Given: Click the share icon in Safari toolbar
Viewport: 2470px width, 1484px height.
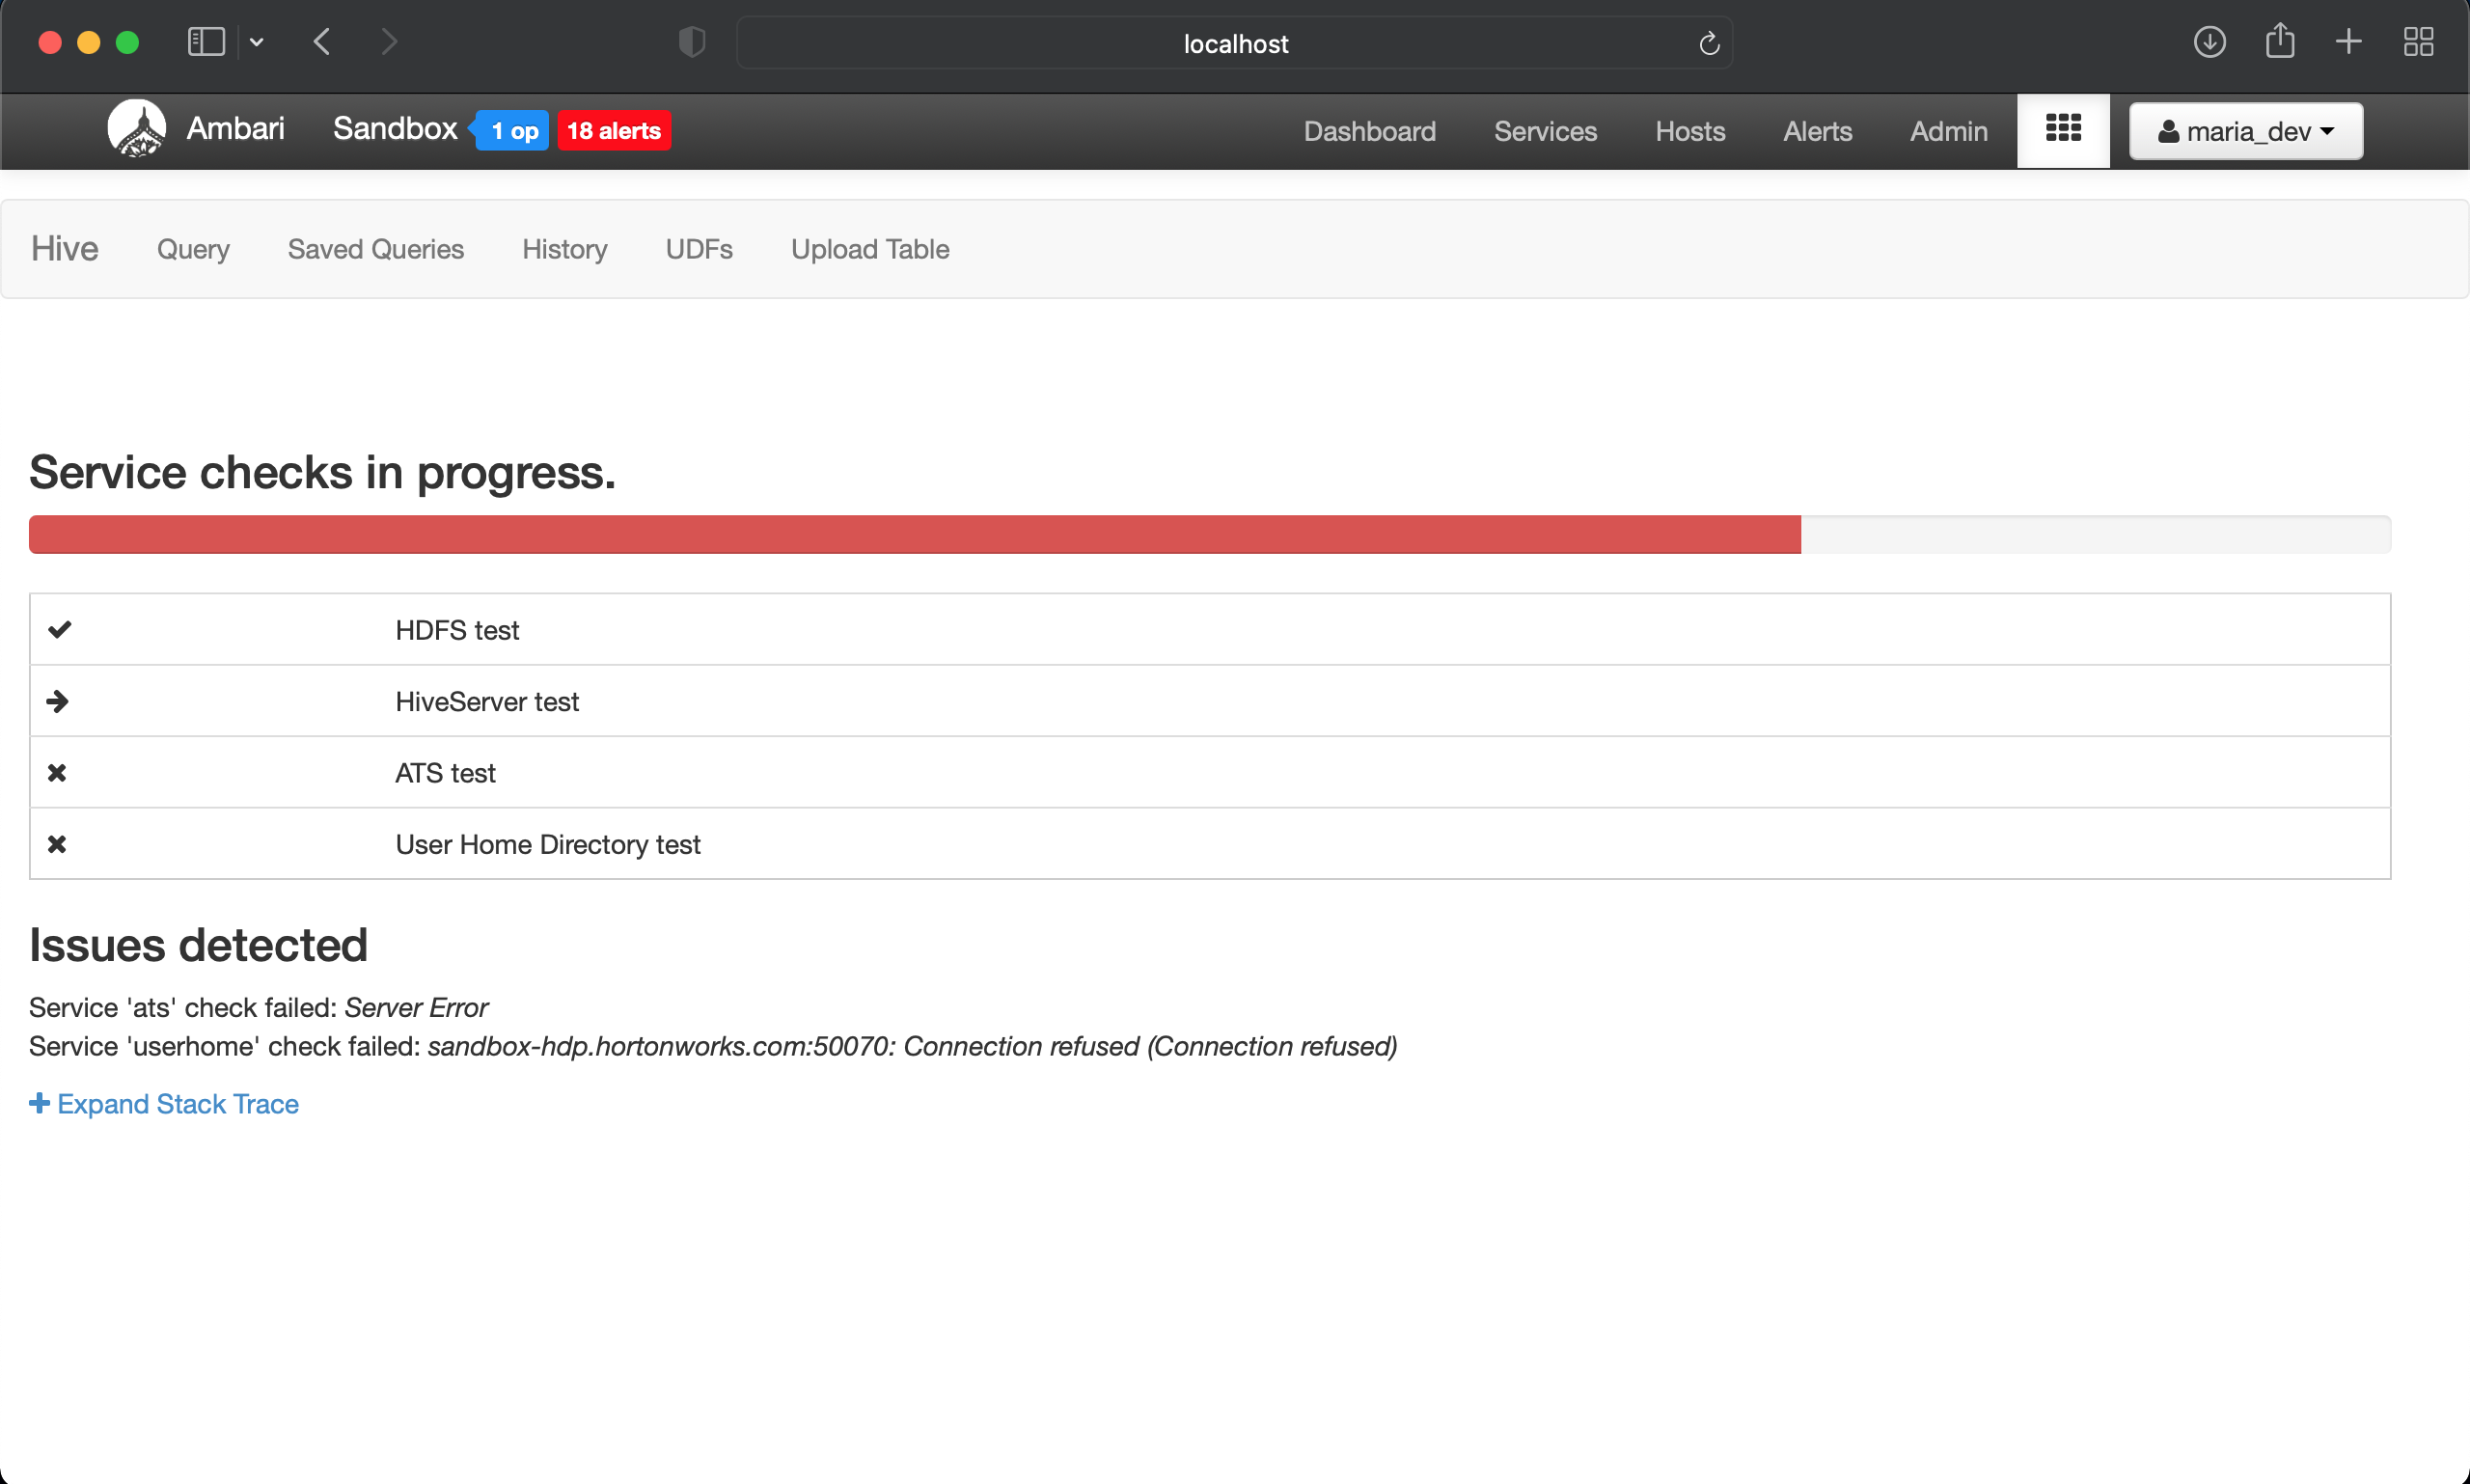Looking at the screenshot, I should tap(2280, 42).
